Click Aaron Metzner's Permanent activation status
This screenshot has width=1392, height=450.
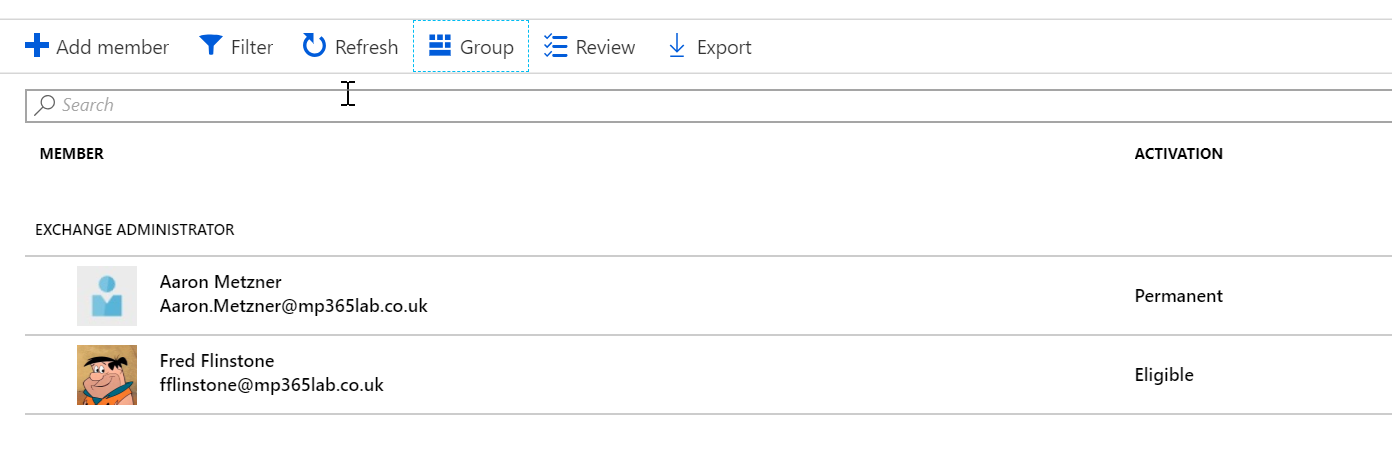[x=1178, y=296]
